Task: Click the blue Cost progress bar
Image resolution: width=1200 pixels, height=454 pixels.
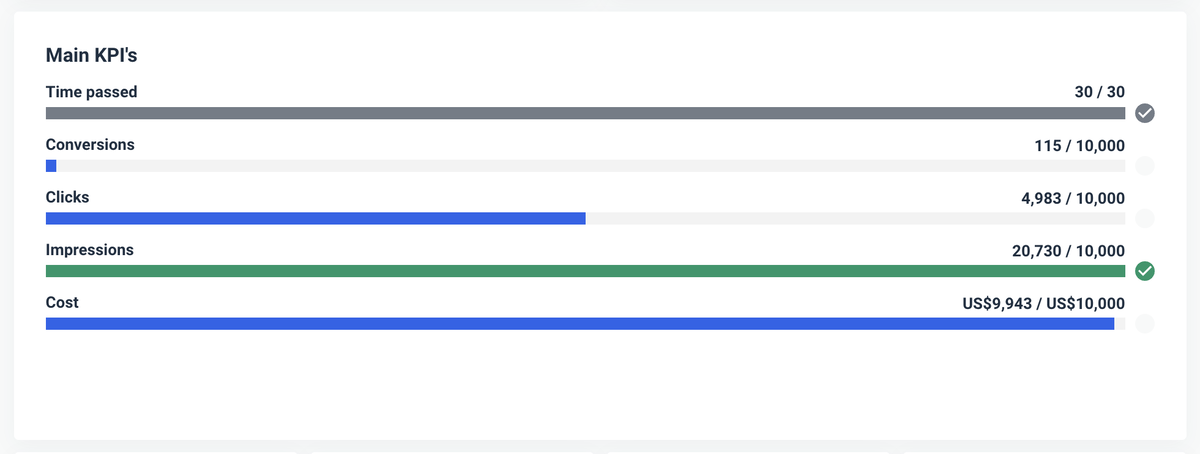Action: [x=580, y=323]
